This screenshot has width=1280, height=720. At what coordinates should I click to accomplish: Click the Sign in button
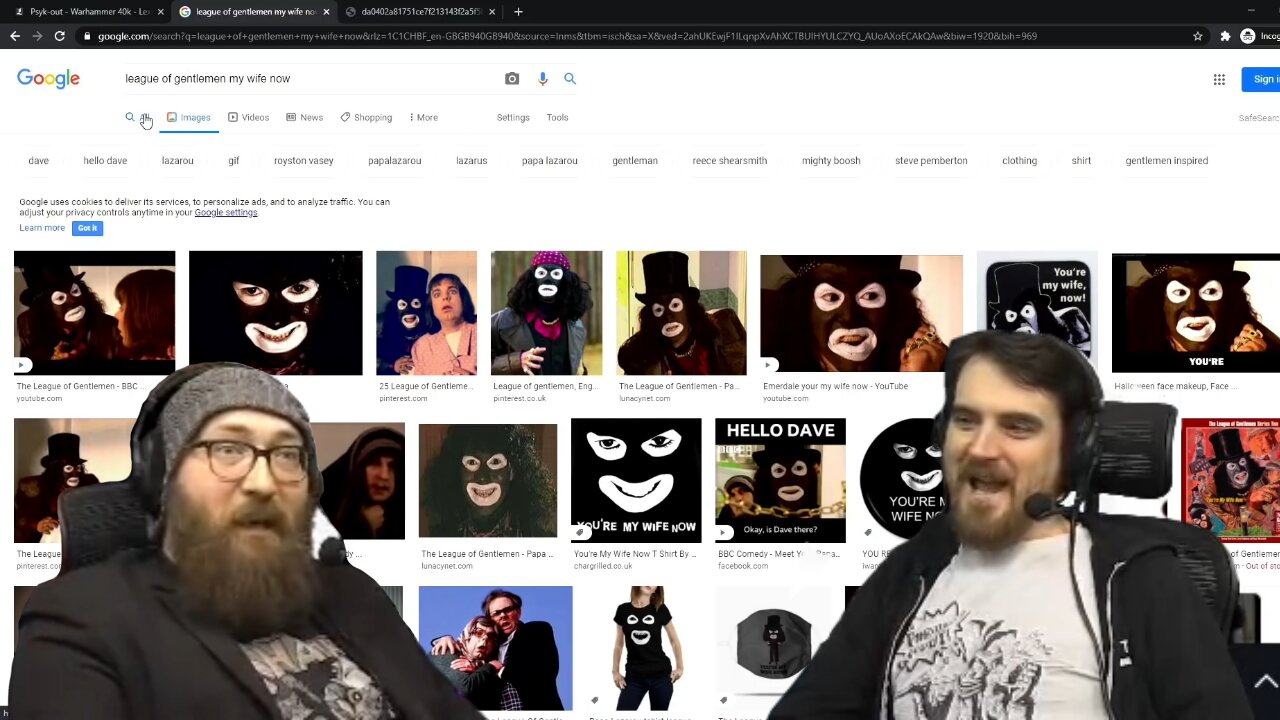(1262, 80)
